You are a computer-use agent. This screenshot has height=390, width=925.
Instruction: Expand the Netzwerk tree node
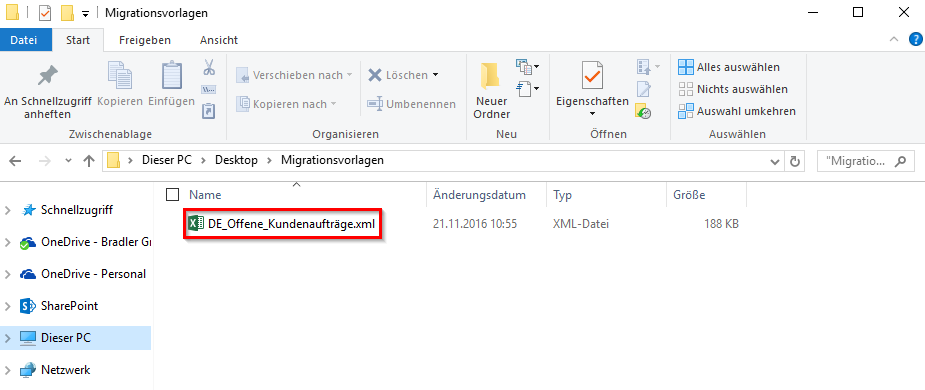point(8,371)
